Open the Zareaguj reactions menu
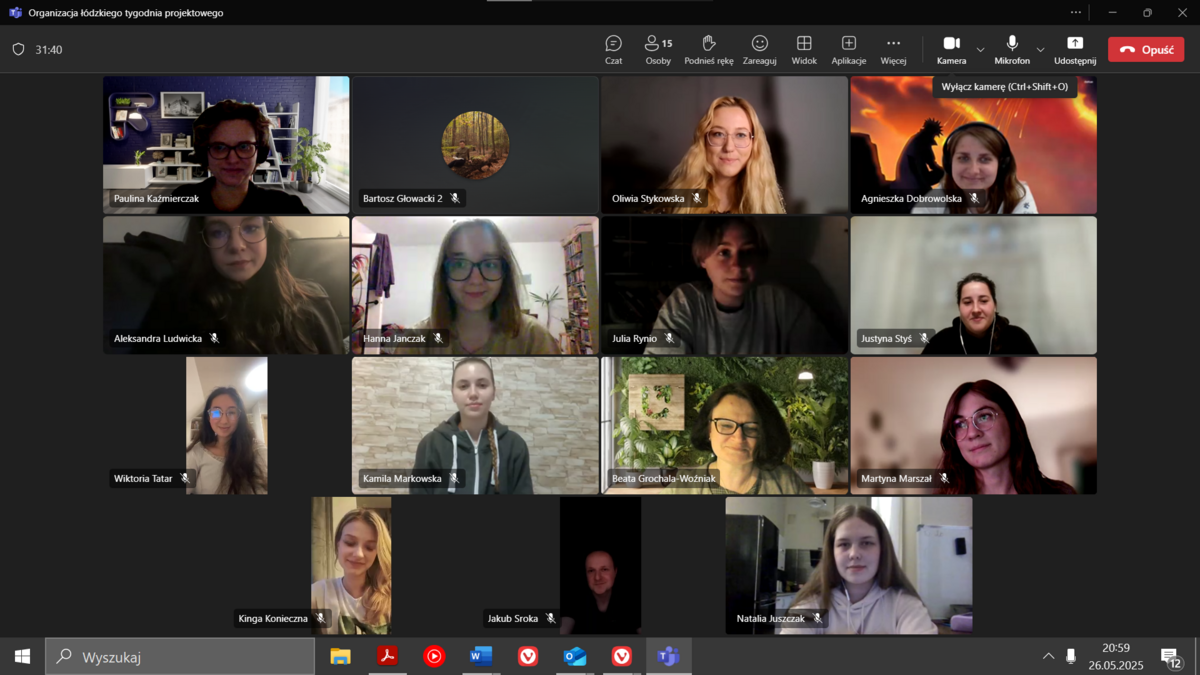The height and width of the screenshot is (675, 1200). (759, 50)
